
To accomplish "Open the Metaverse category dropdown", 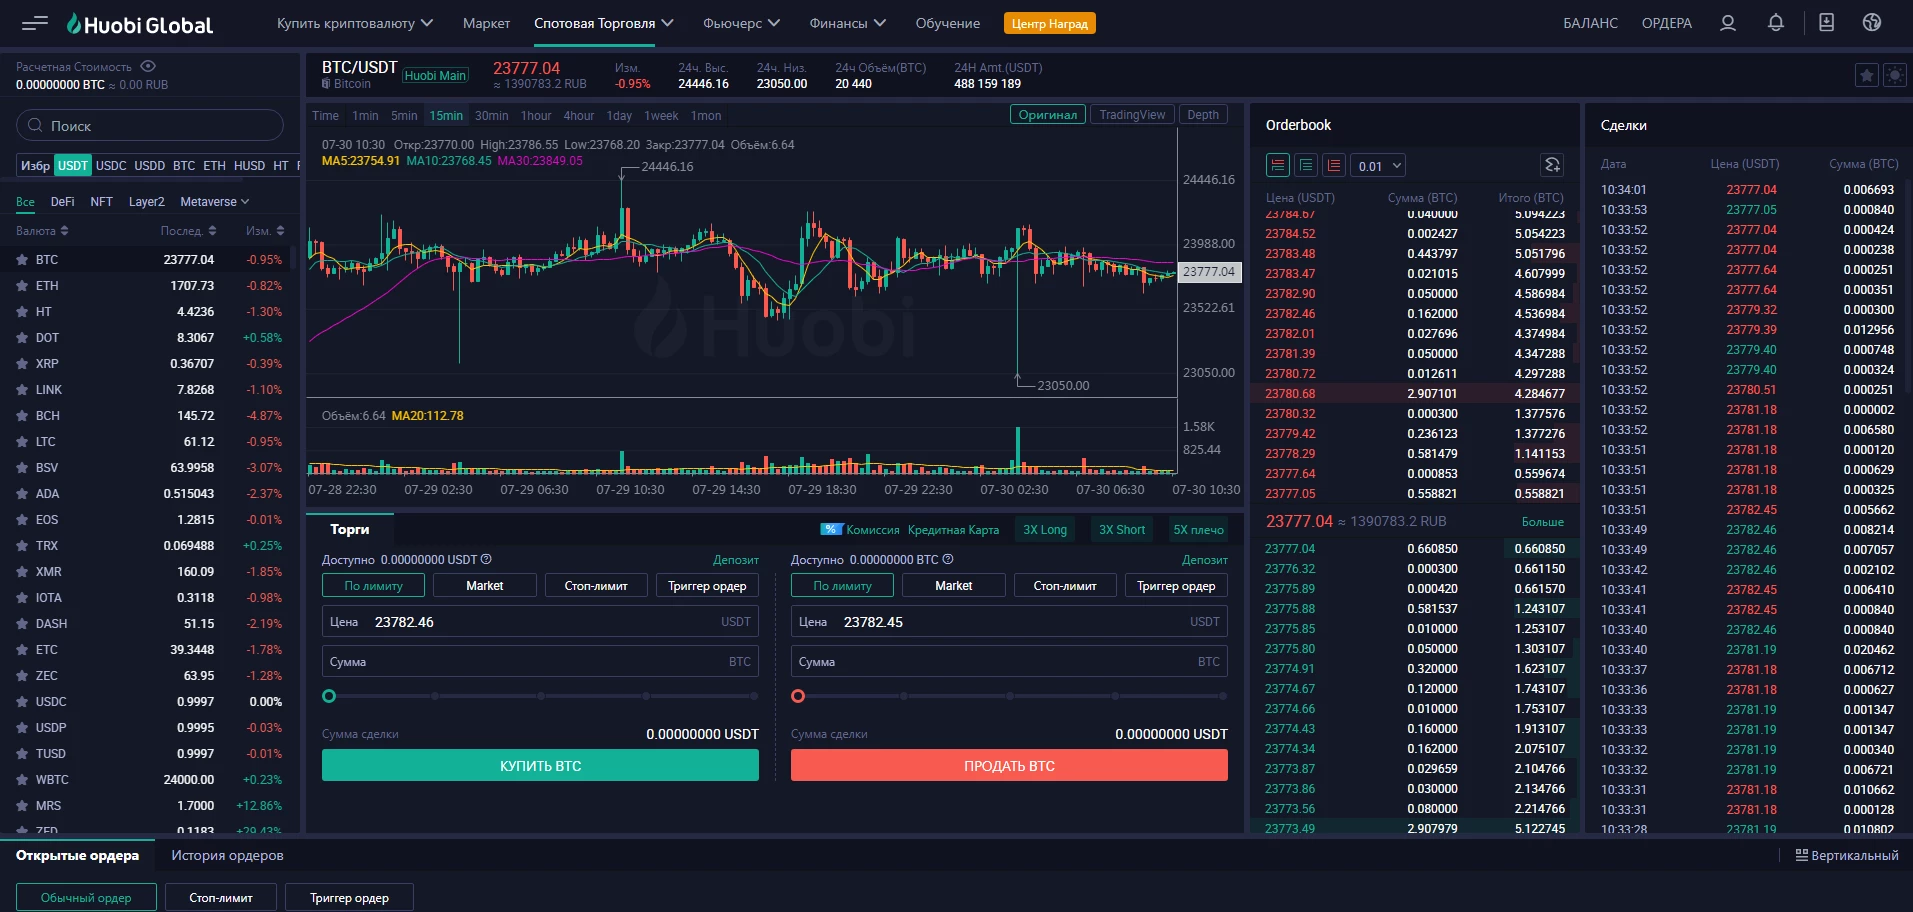I will click(215, 202).
